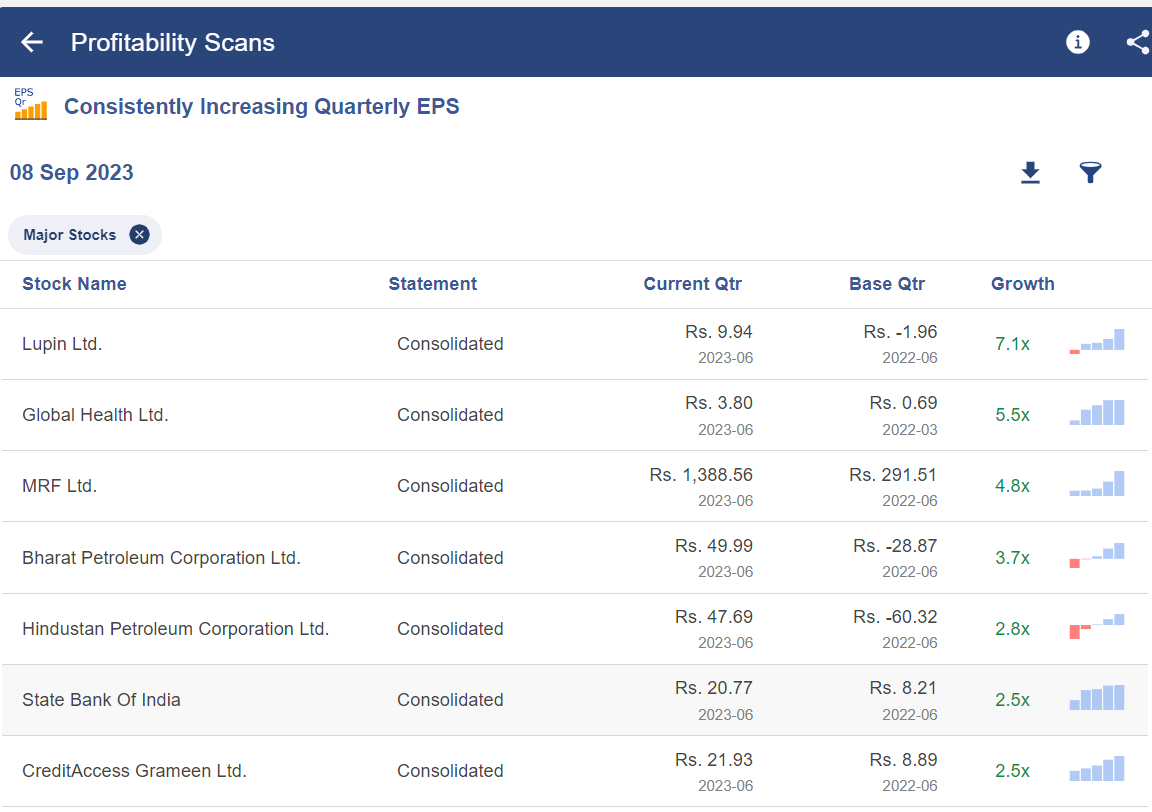Click Lupin base quarter Rs. -1.96
Screen dimensions: 1152x812
[x=900, y=332]
